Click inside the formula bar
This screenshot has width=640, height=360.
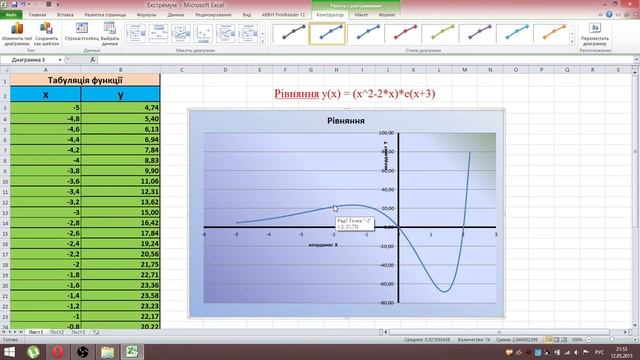pos(365,60)
